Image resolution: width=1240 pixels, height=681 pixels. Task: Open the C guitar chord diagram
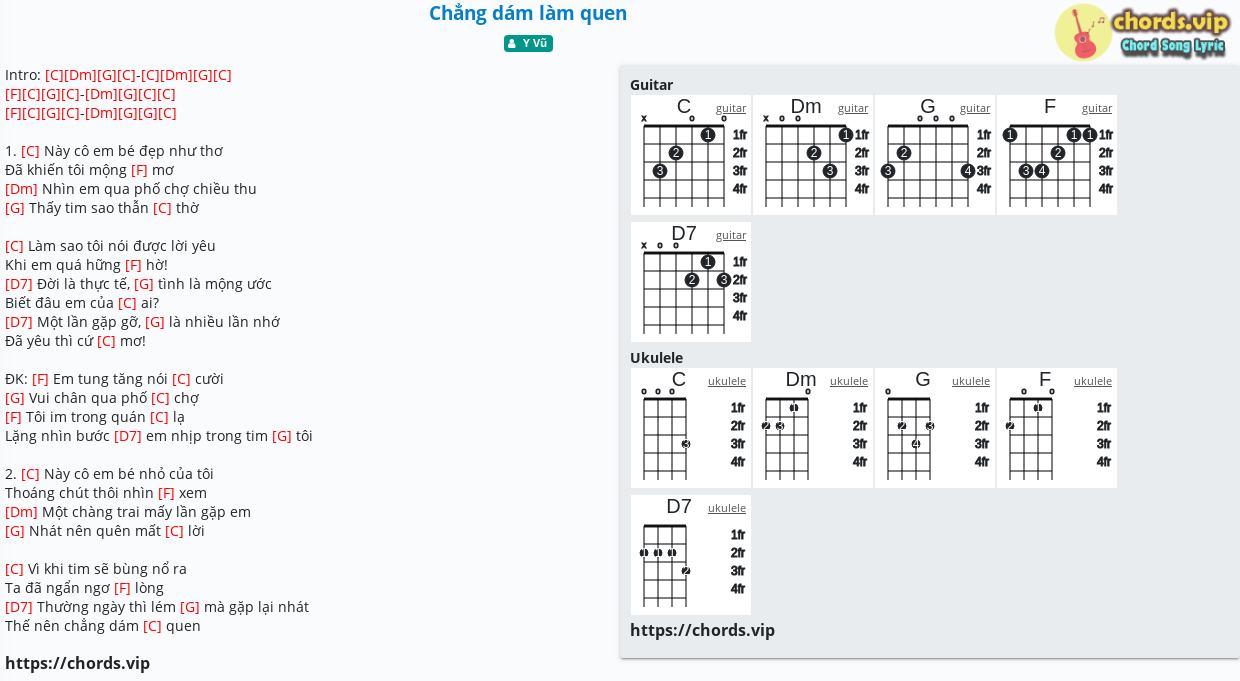click(691, 155)
